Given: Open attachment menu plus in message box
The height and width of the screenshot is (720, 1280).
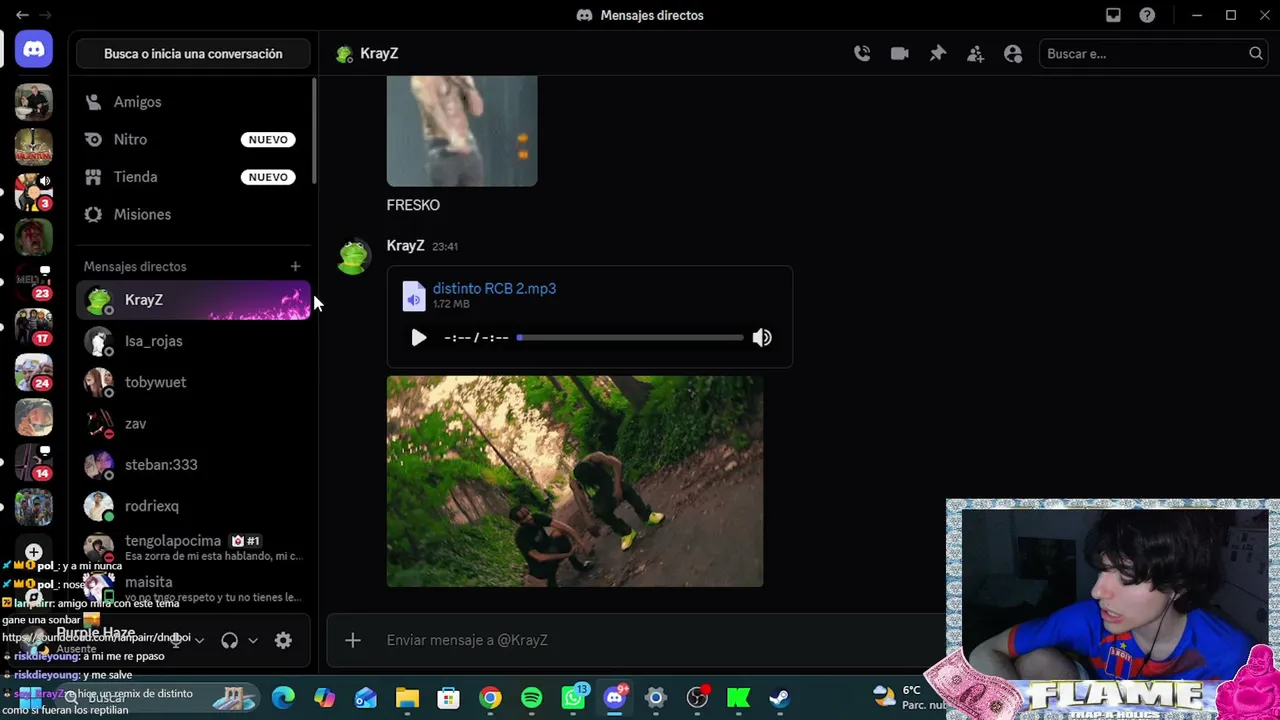Looking at the screenshot, I should tap(353, 640).
